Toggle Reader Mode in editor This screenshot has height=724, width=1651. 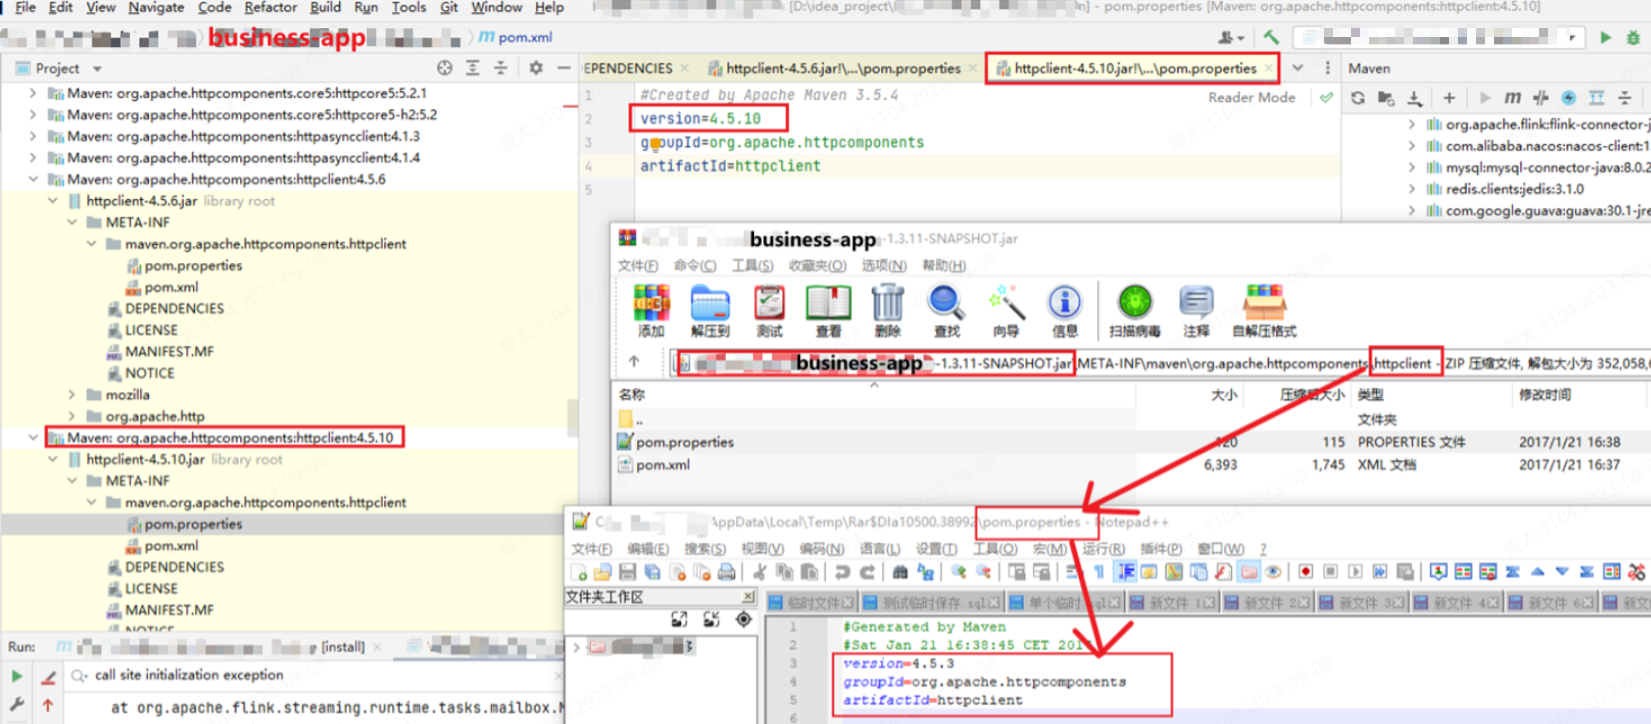[x=1251, y=98]
